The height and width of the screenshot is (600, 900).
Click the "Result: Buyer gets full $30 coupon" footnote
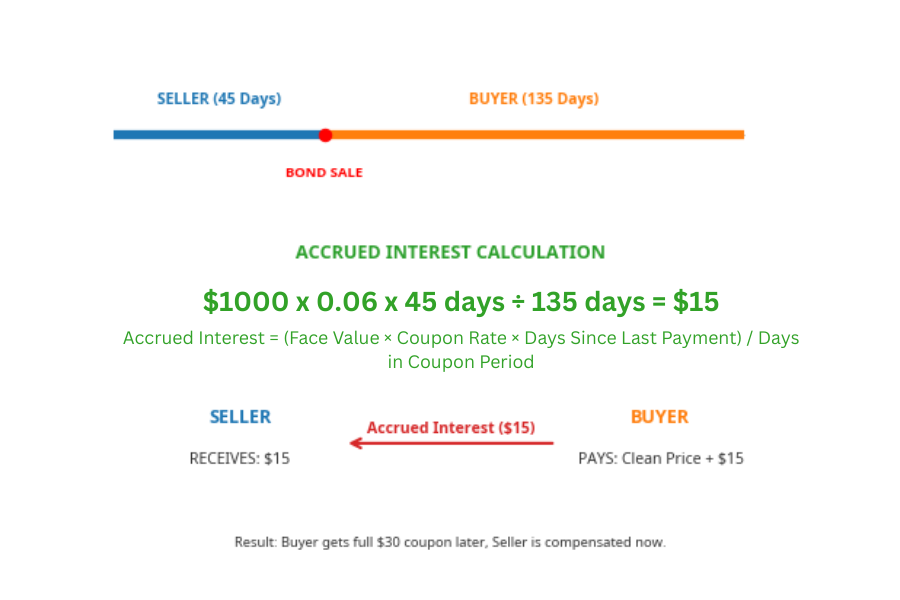click(x=450, y=542)
